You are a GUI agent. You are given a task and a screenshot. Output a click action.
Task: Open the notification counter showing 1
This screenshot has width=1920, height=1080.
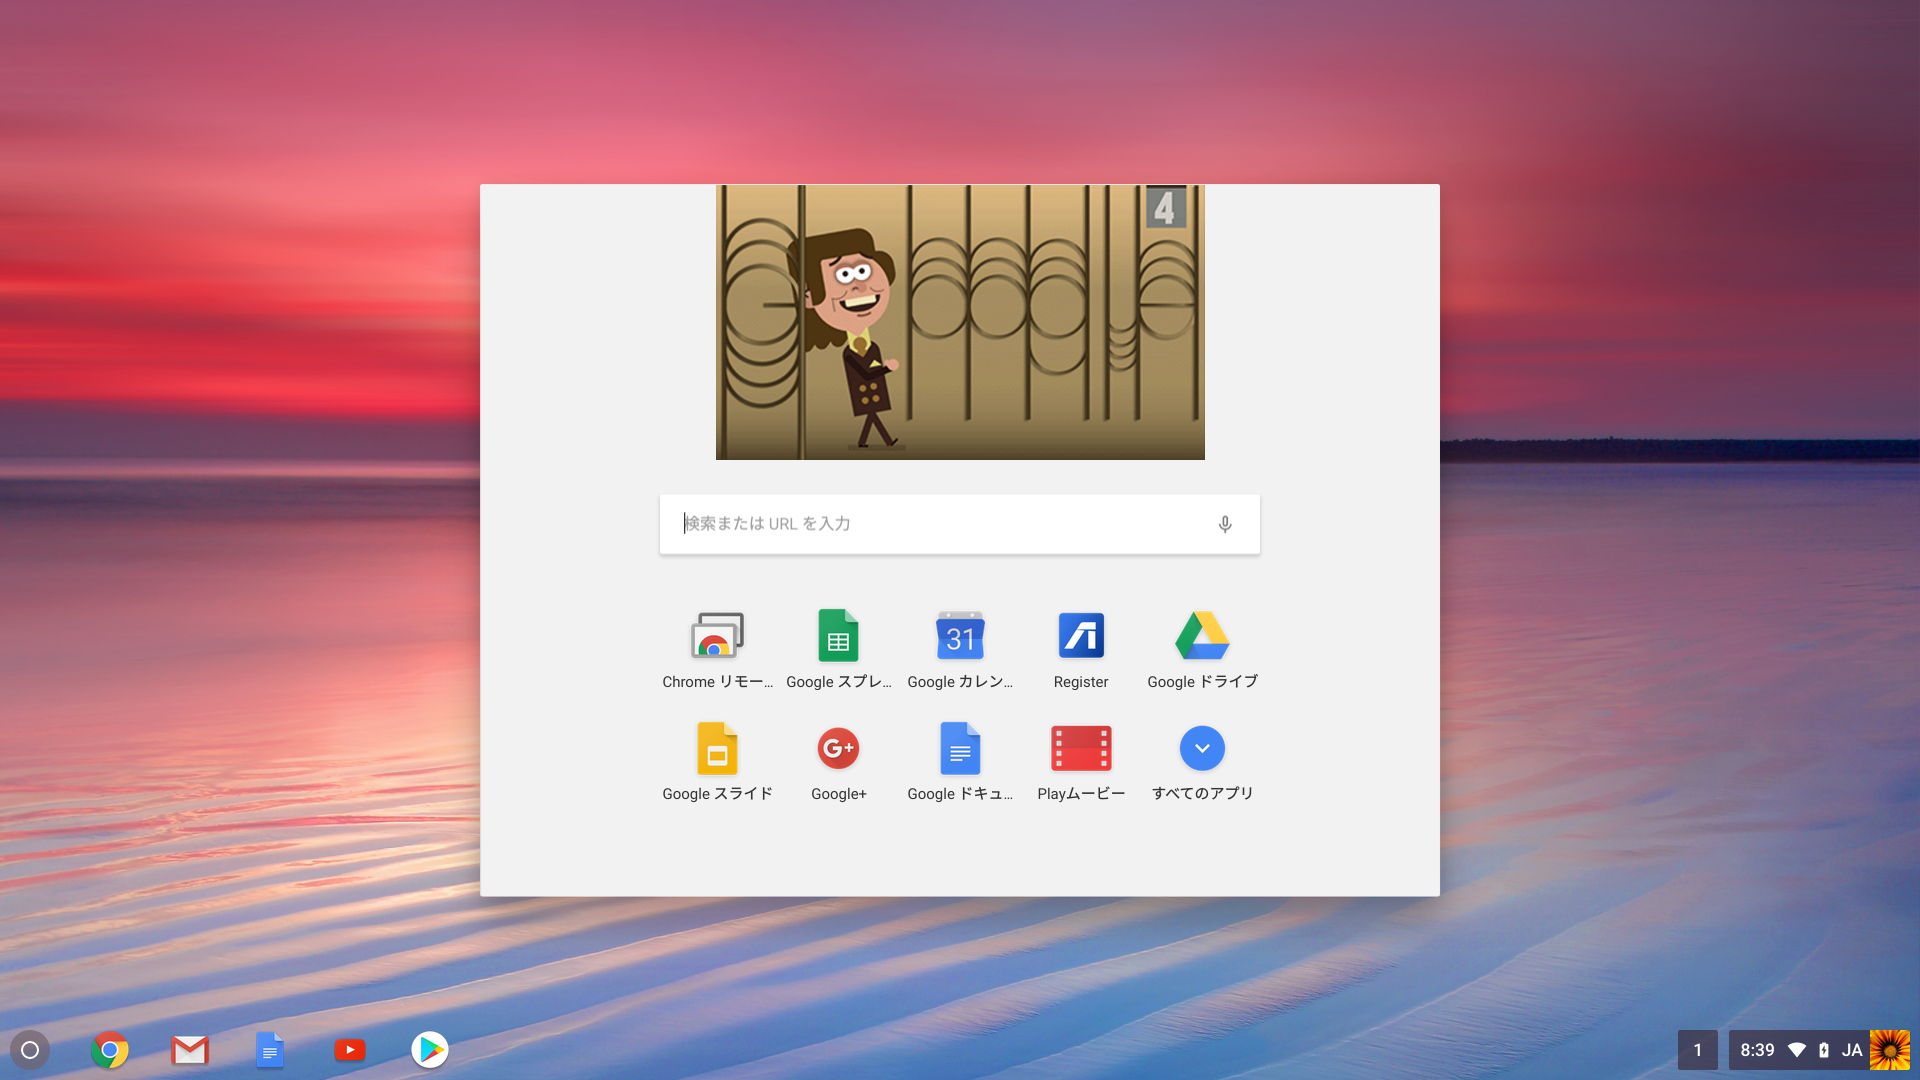click(x=1697, y=1050)
